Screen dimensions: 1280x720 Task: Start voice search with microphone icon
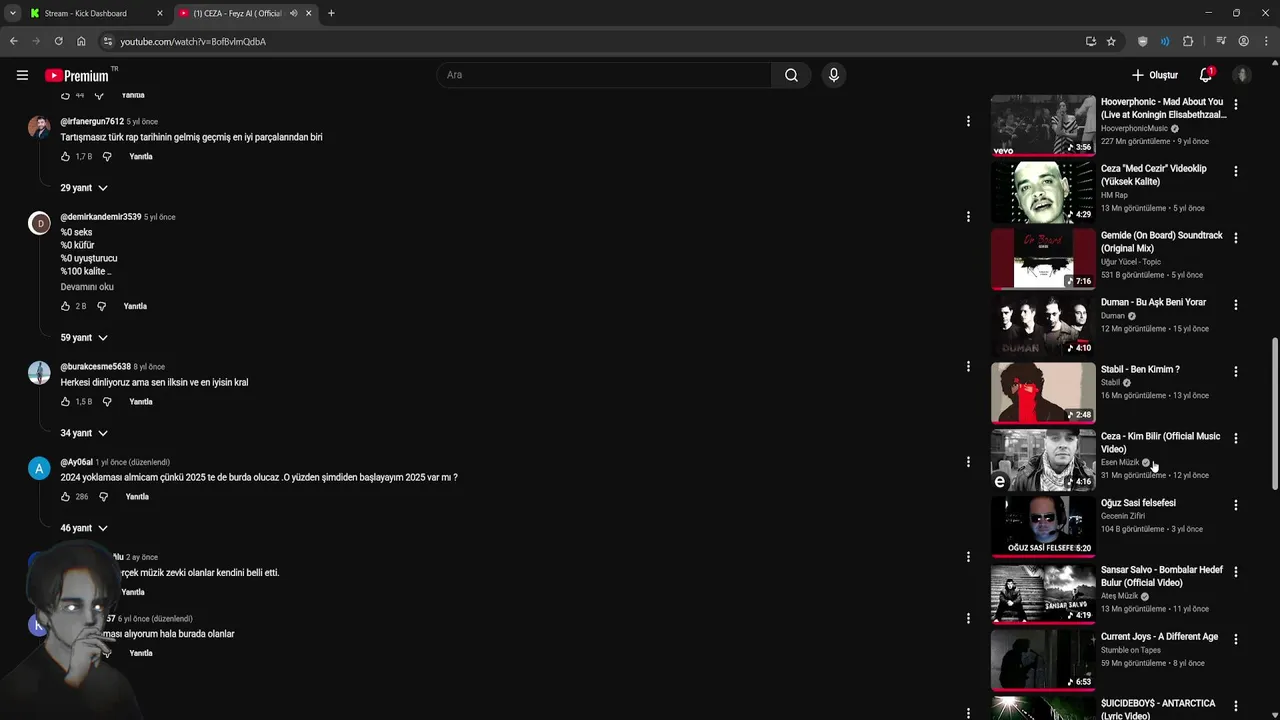(x=834, y=75)
